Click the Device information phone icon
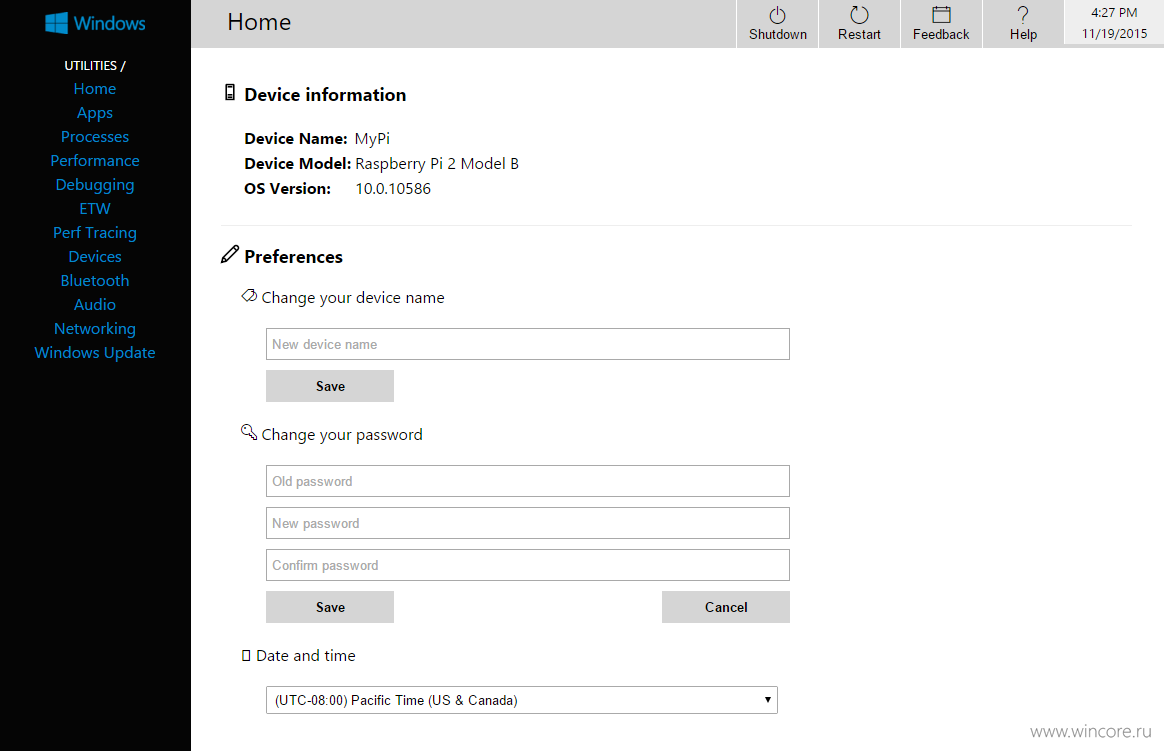 (x=230, y=93)
